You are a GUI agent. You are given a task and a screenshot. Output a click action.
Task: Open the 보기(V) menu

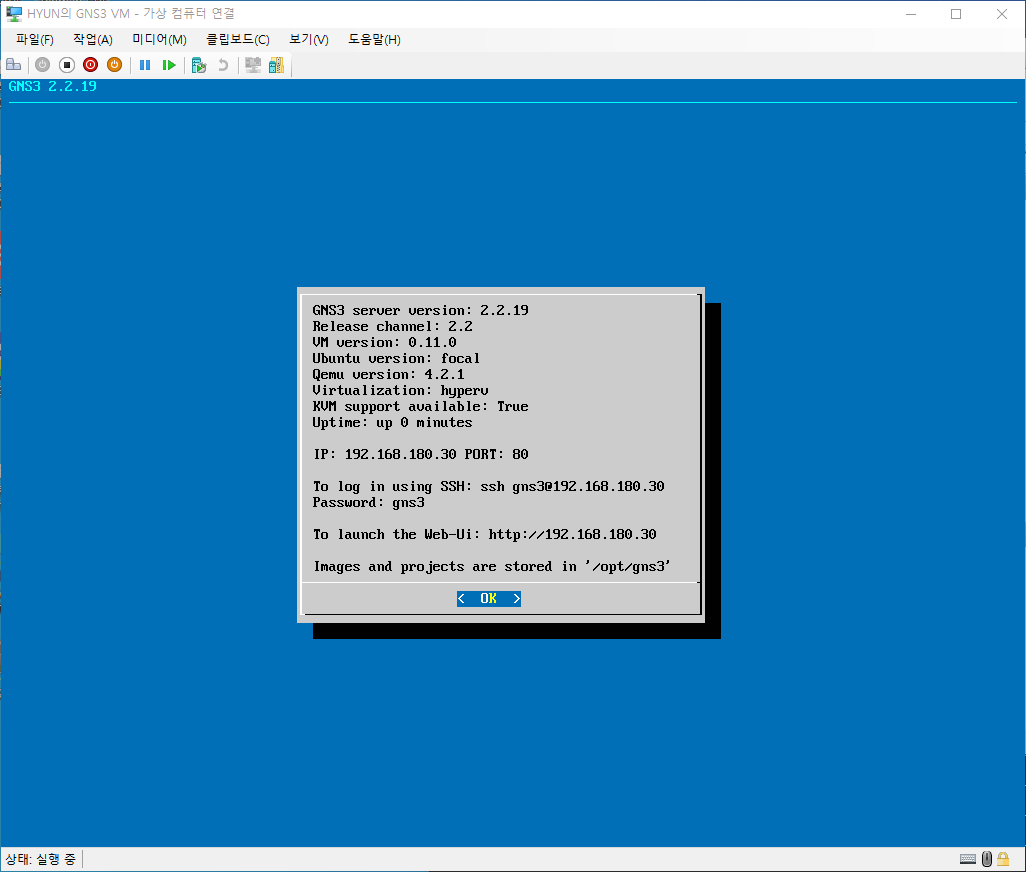pyautogui.click(x=309, y=40)
